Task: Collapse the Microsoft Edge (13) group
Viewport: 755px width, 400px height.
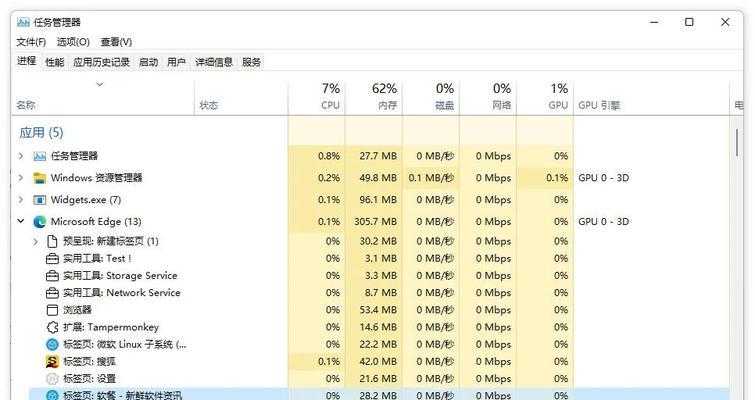Action: (21, 221)
